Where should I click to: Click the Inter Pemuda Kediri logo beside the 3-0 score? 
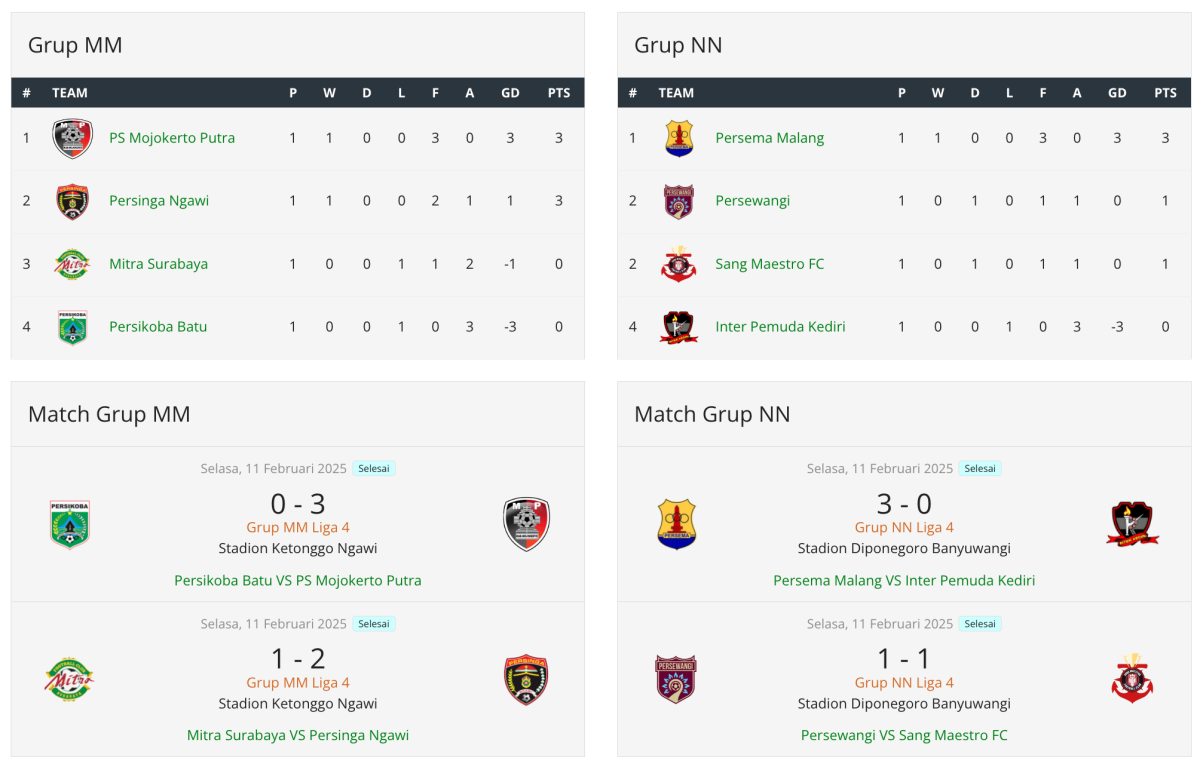pos(1132,524)
